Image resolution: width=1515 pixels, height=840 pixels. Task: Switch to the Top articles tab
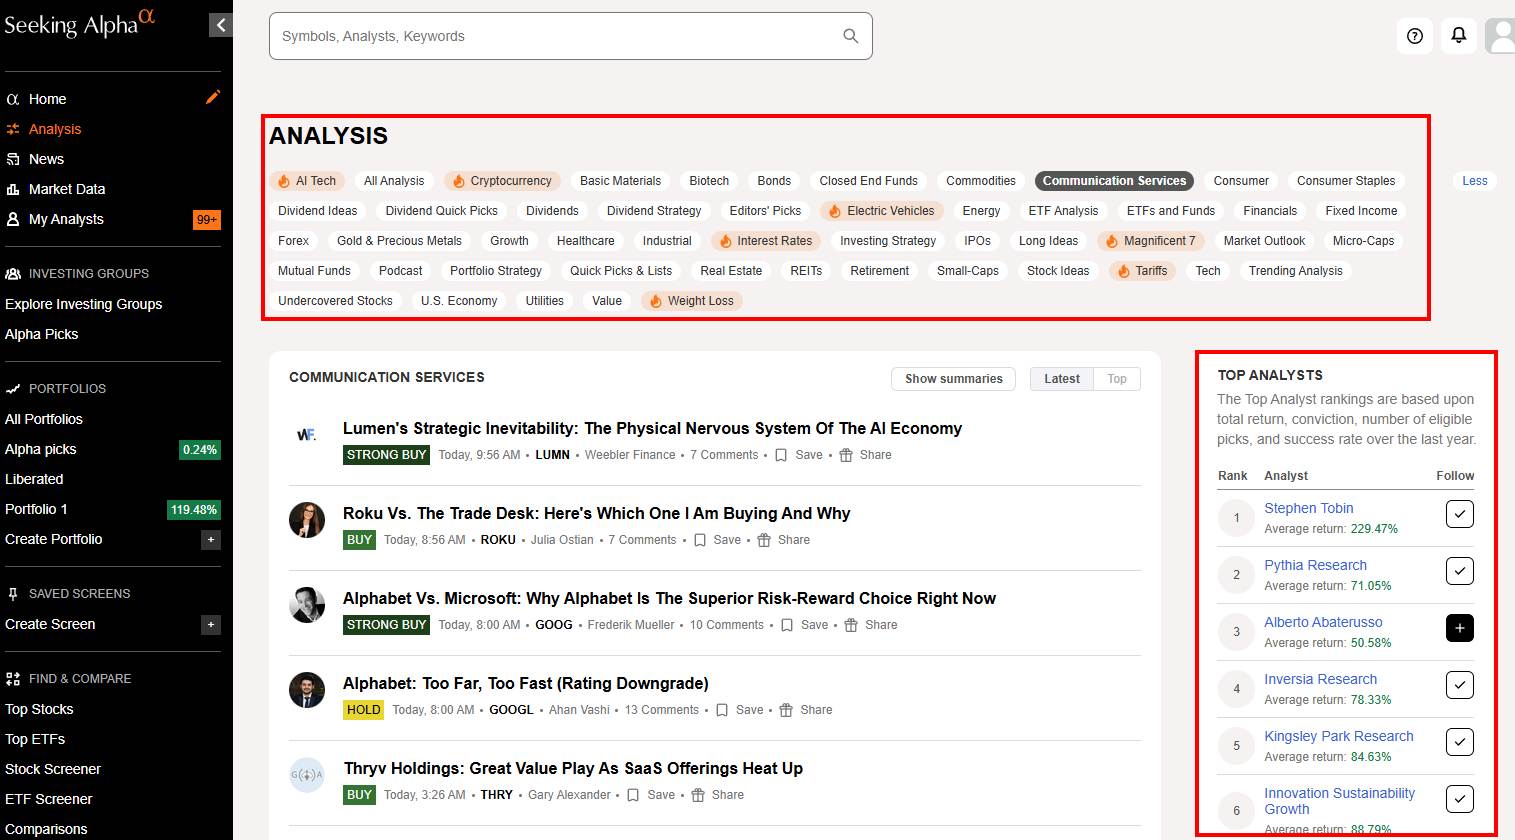pyautogui.click(x=1116, y=379)
